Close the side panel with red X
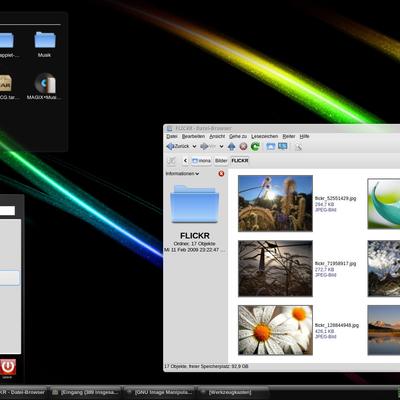The image size is (400, 400). click(x=221, y=174)
